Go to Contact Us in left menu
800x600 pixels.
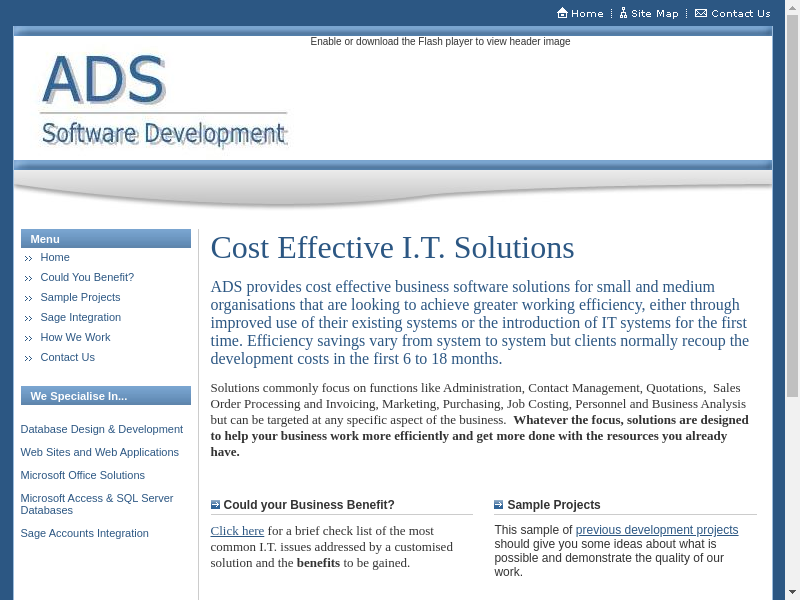coord(67,357)
